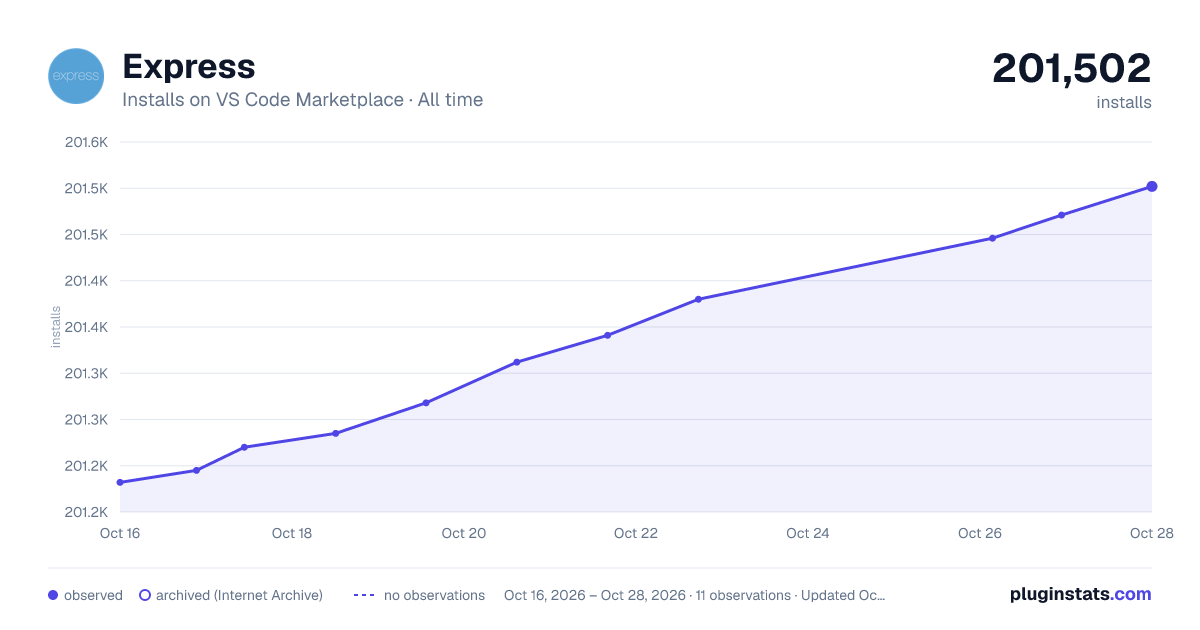The image size is (1200, 630).
Task: Click the Installs on VS Code Marketplace subtitle
Action: click(302, 100)
